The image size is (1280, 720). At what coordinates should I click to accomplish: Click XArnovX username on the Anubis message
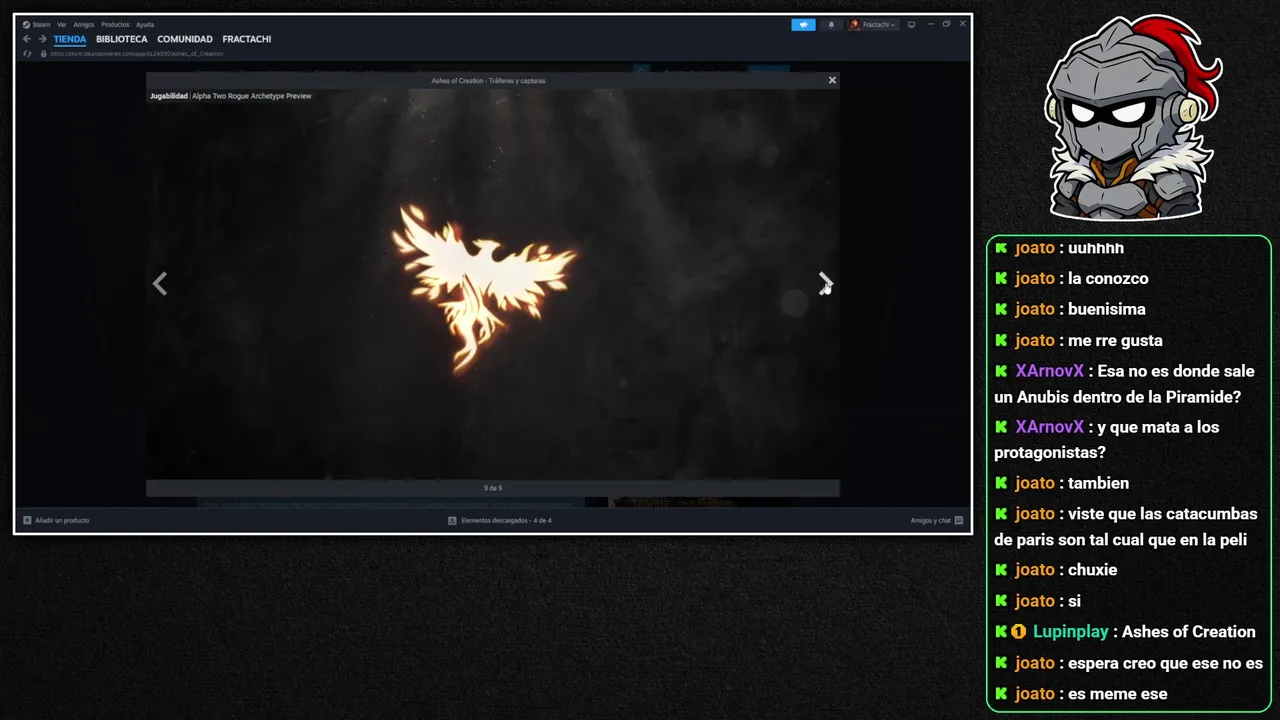(x=1049, y=371)
